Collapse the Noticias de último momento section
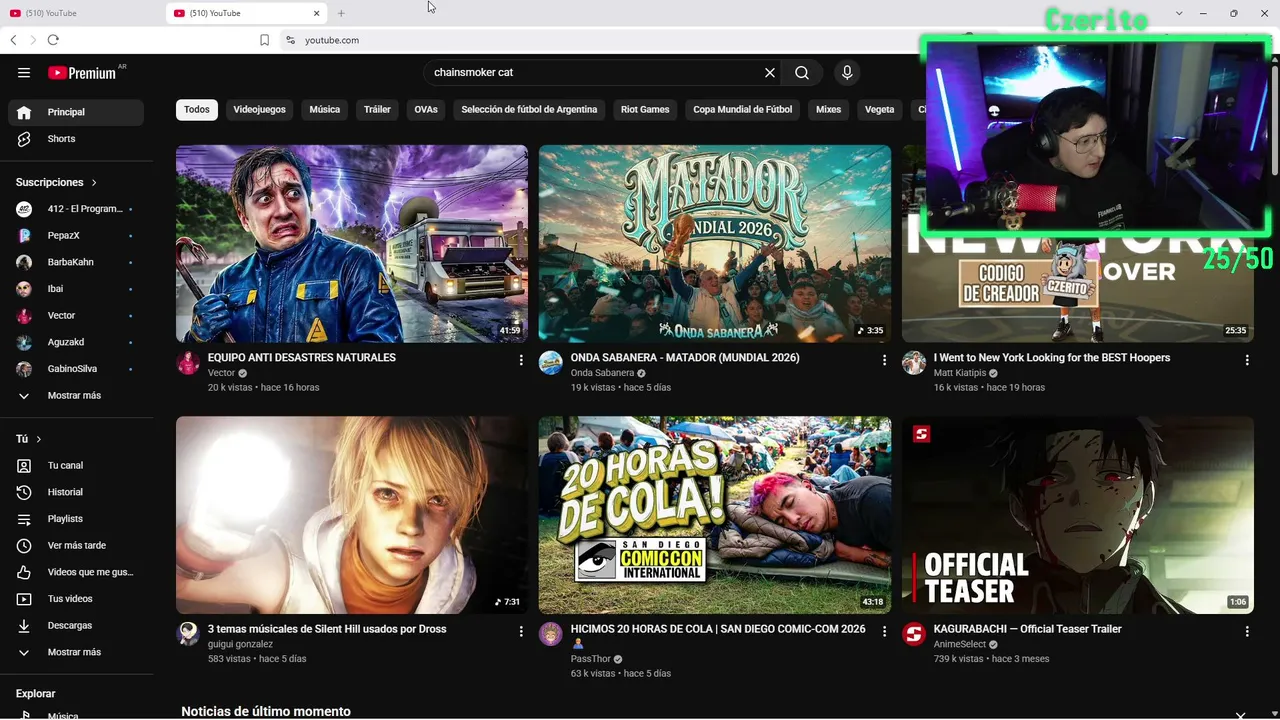1280x720 pixels. pyautogui.click(x=1240, y=714)
